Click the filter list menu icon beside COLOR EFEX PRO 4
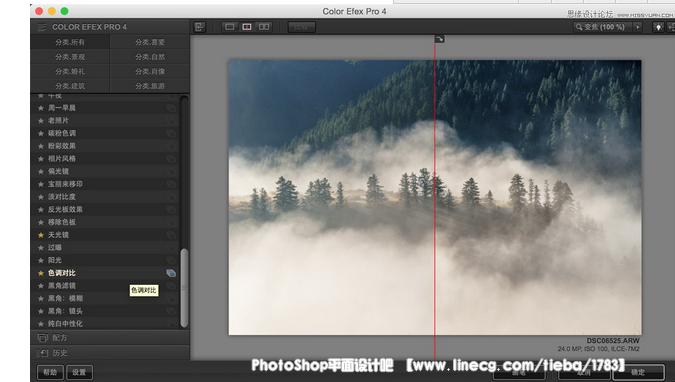The image size is (675, 382). click(41, 27)
